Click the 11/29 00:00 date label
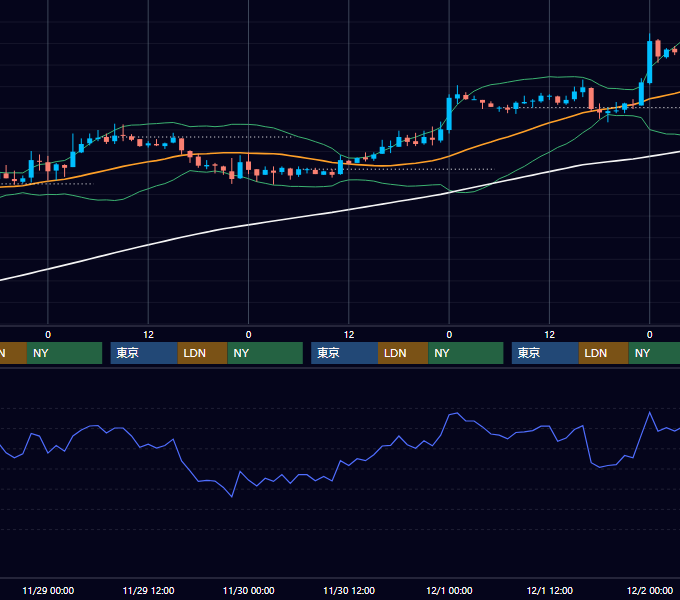This screenshot has height=600, width=680. click(x=48, y=590)
